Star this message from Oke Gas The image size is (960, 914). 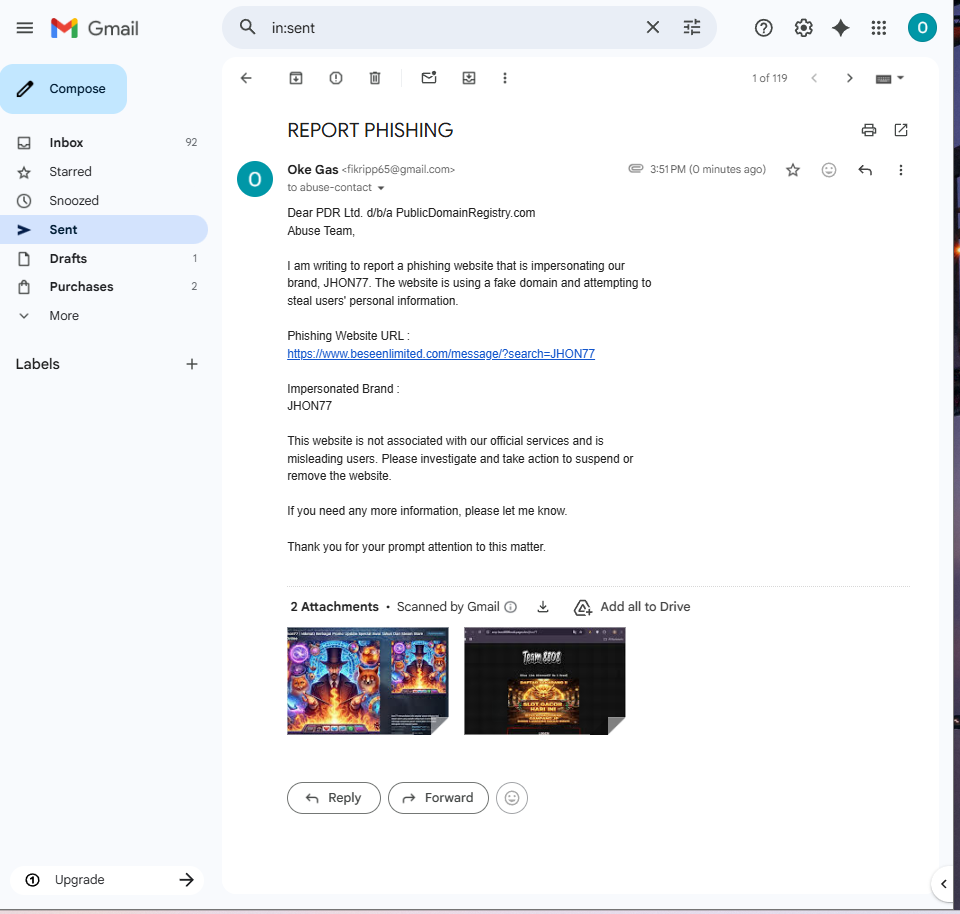[x=793, y=170]
